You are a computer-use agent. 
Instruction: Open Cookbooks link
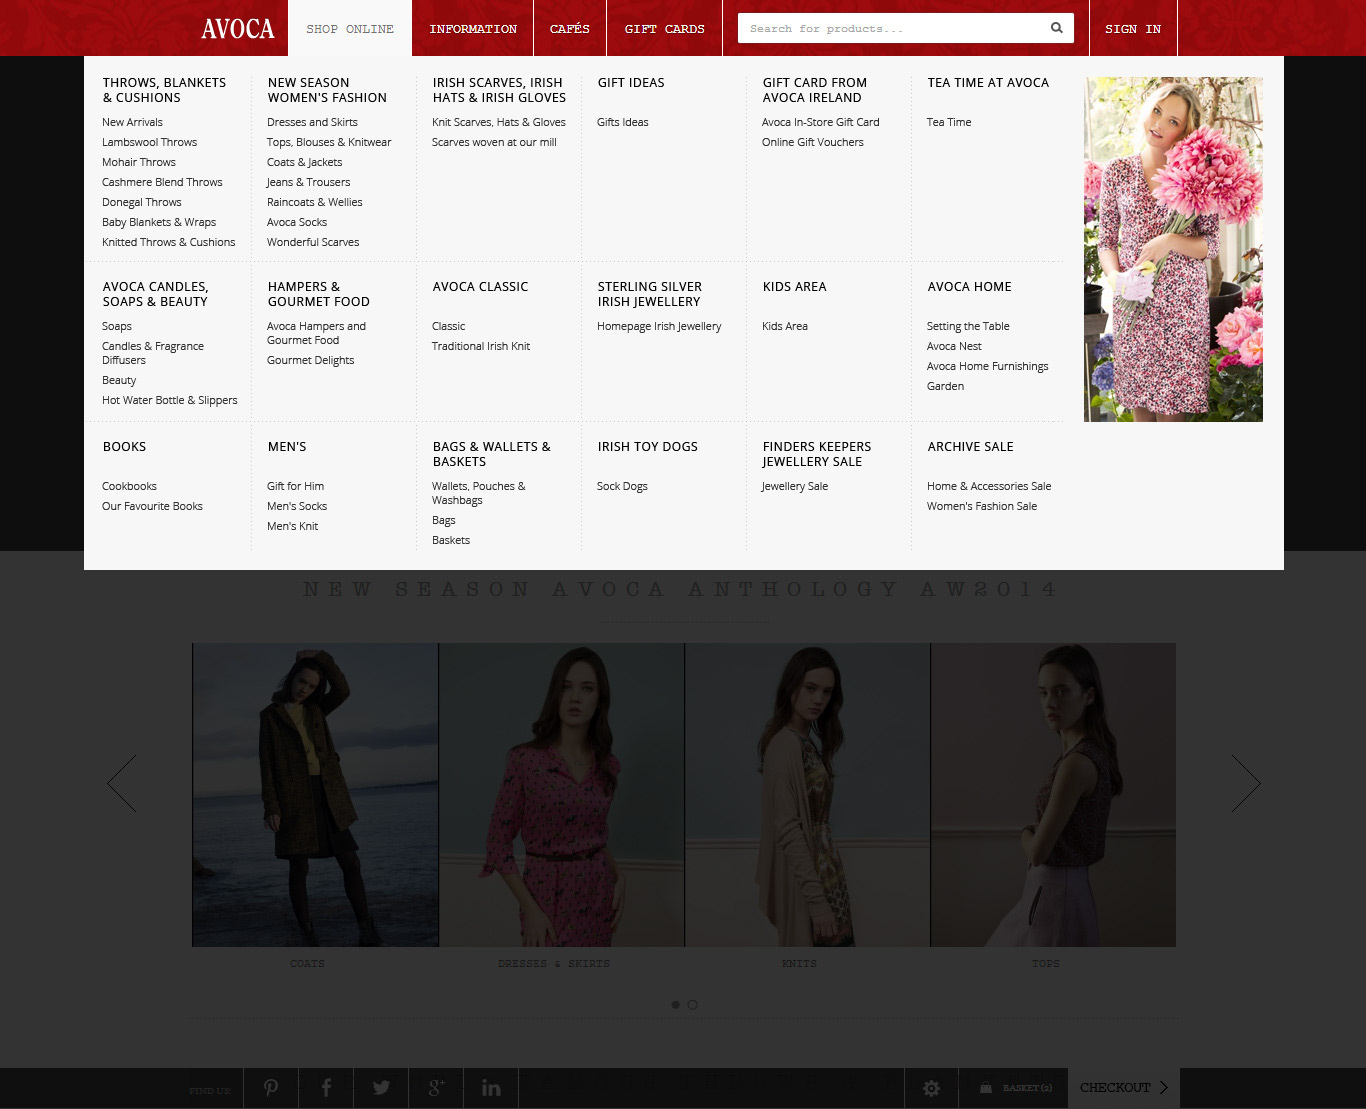point(129,486)
